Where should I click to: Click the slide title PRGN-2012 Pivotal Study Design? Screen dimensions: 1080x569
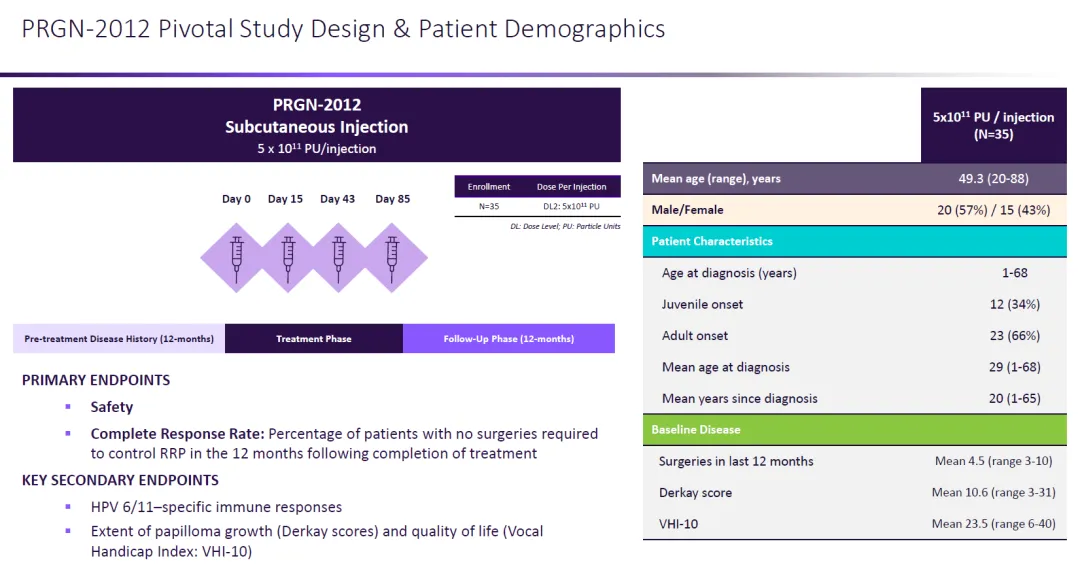(343, 28)
